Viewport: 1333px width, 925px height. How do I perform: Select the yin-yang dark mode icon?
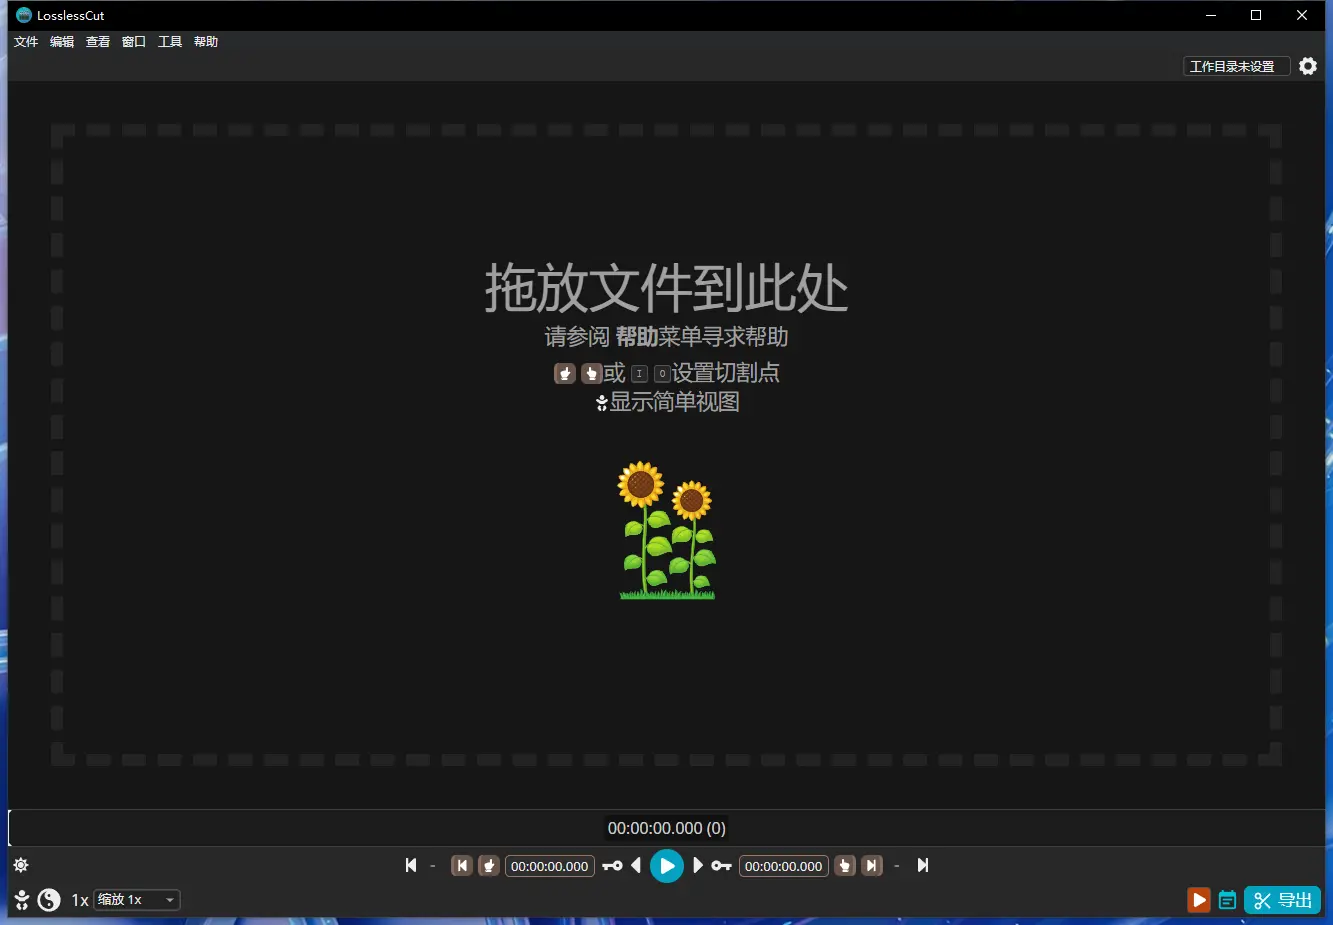48,899
